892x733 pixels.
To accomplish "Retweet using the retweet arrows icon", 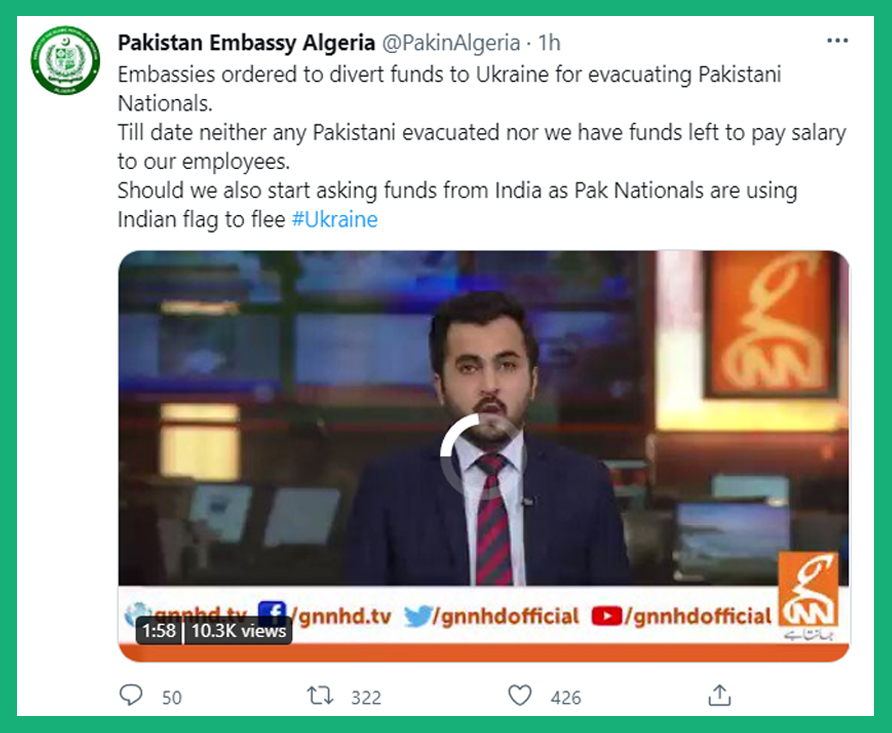I will [320, 695].
